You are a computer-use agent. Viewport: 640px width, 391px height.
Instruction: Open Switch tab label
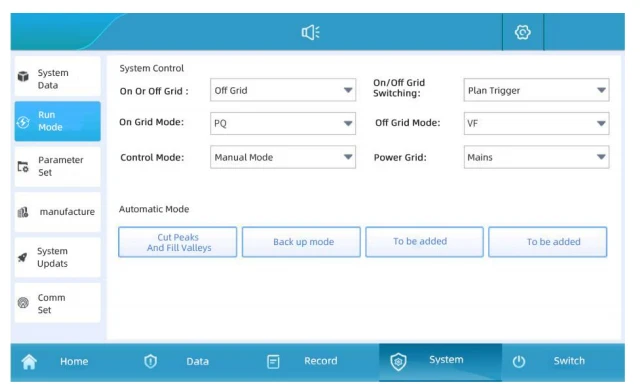[x=569, y=361]
